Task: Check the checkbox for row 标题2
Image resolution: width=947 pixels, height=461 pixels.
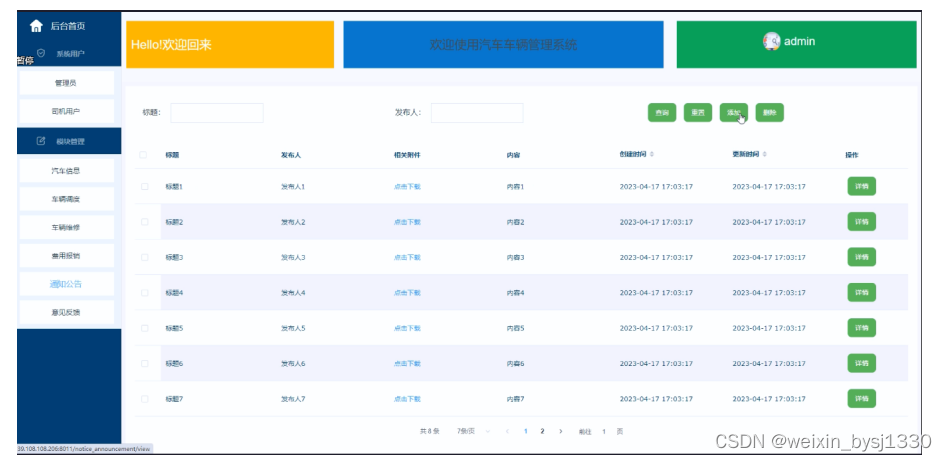Action: tap(144, 222)
